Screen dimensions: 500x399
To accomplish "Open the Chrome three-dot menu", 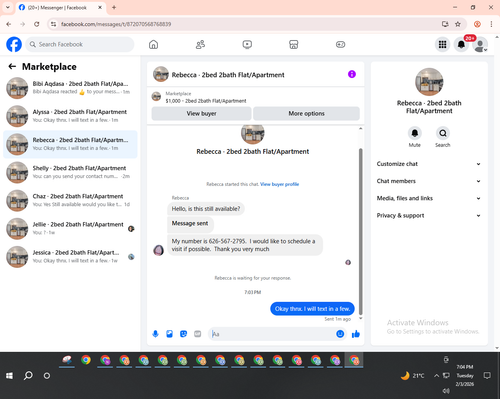I will [491, 24].
